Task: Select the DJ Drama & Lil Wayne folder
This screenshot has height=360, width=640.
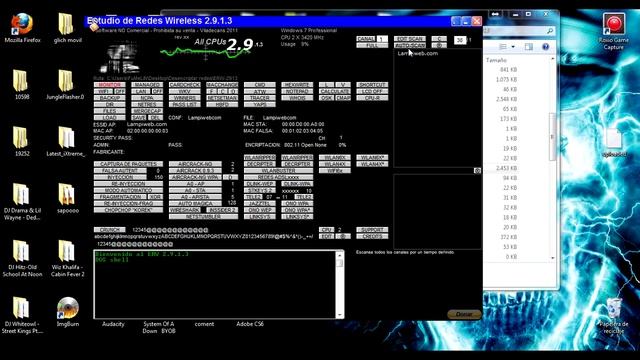Action: pyautogui.click(x=22, y=202)
